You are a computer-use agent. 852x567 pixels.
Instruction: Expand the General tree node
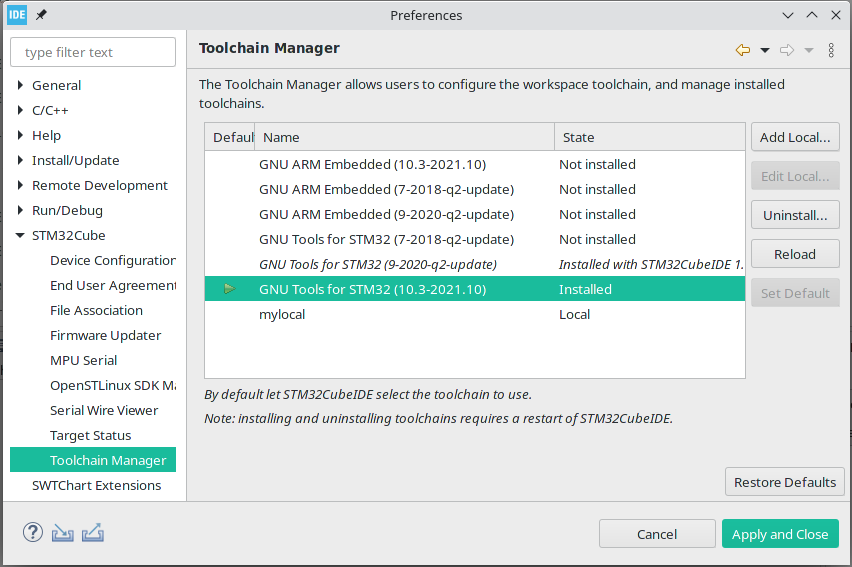(20, 85)
